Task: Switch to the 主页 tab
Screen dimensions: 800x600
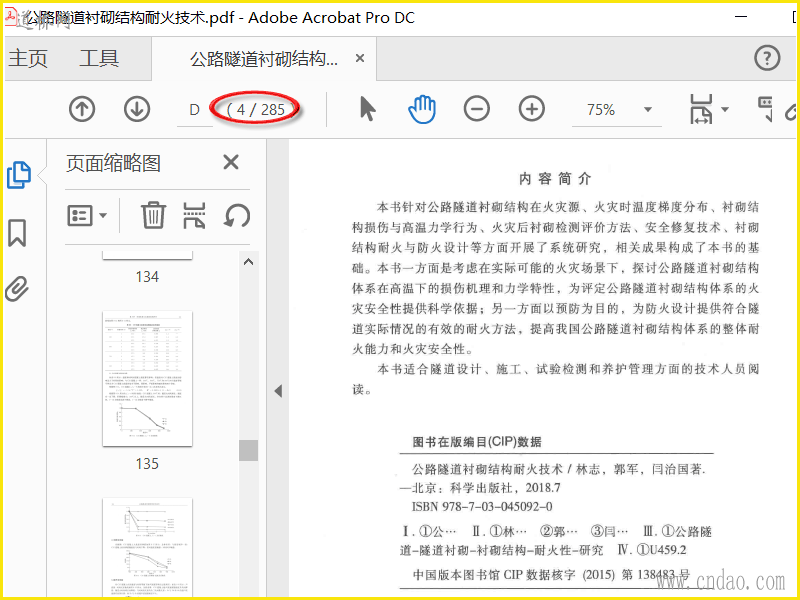Action: pos(28,58)
